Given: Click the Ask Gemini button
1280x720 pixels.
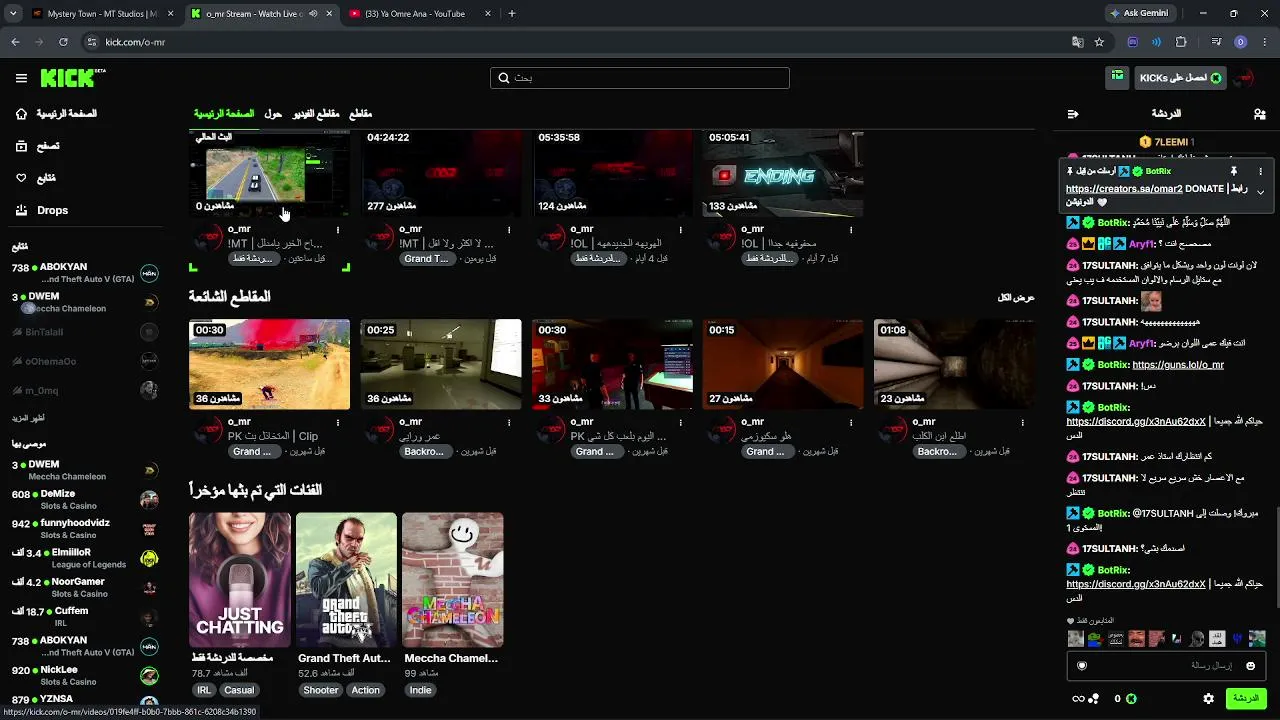Looking at the screenshot, I should coord(1138,14).
